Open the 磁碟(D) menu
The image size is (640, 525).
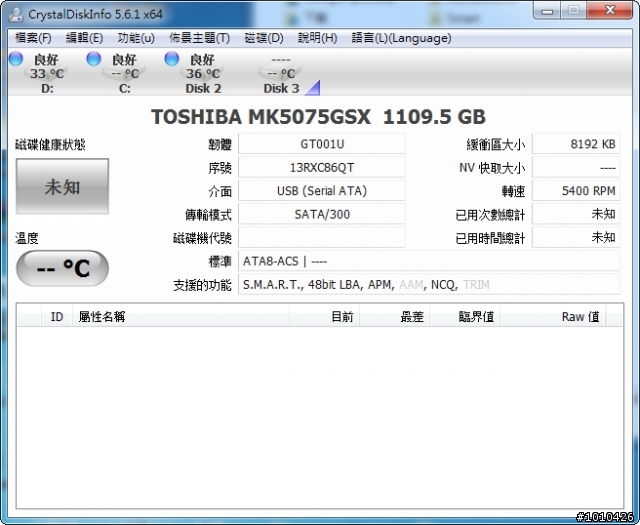[x=264, y=38]
